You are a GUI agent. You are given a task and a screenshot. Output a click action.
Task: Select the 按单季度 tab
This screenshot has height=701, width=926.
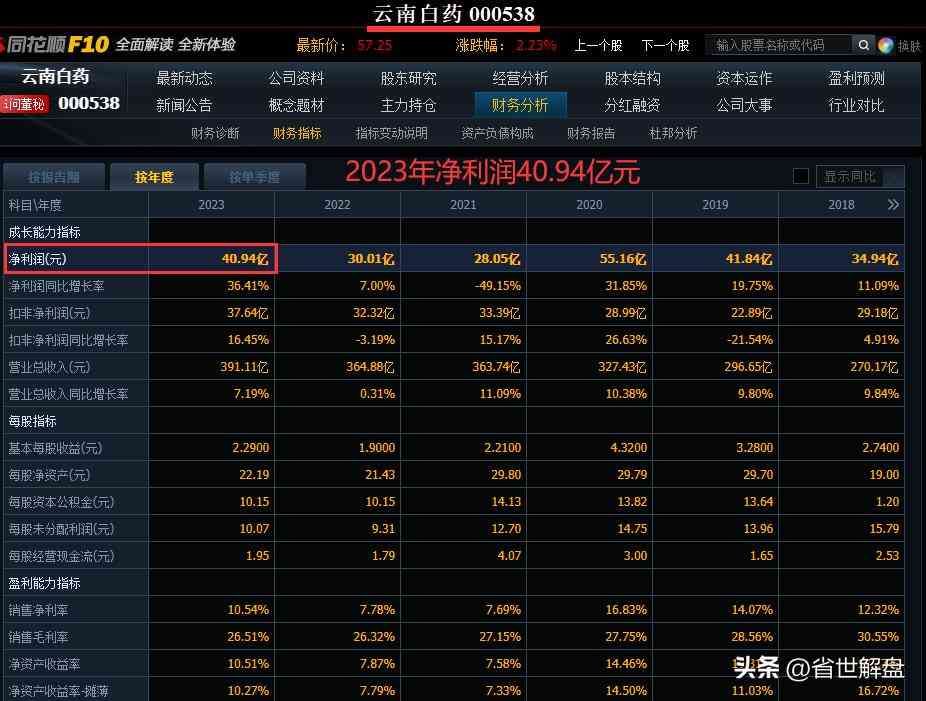click(254, 177)
